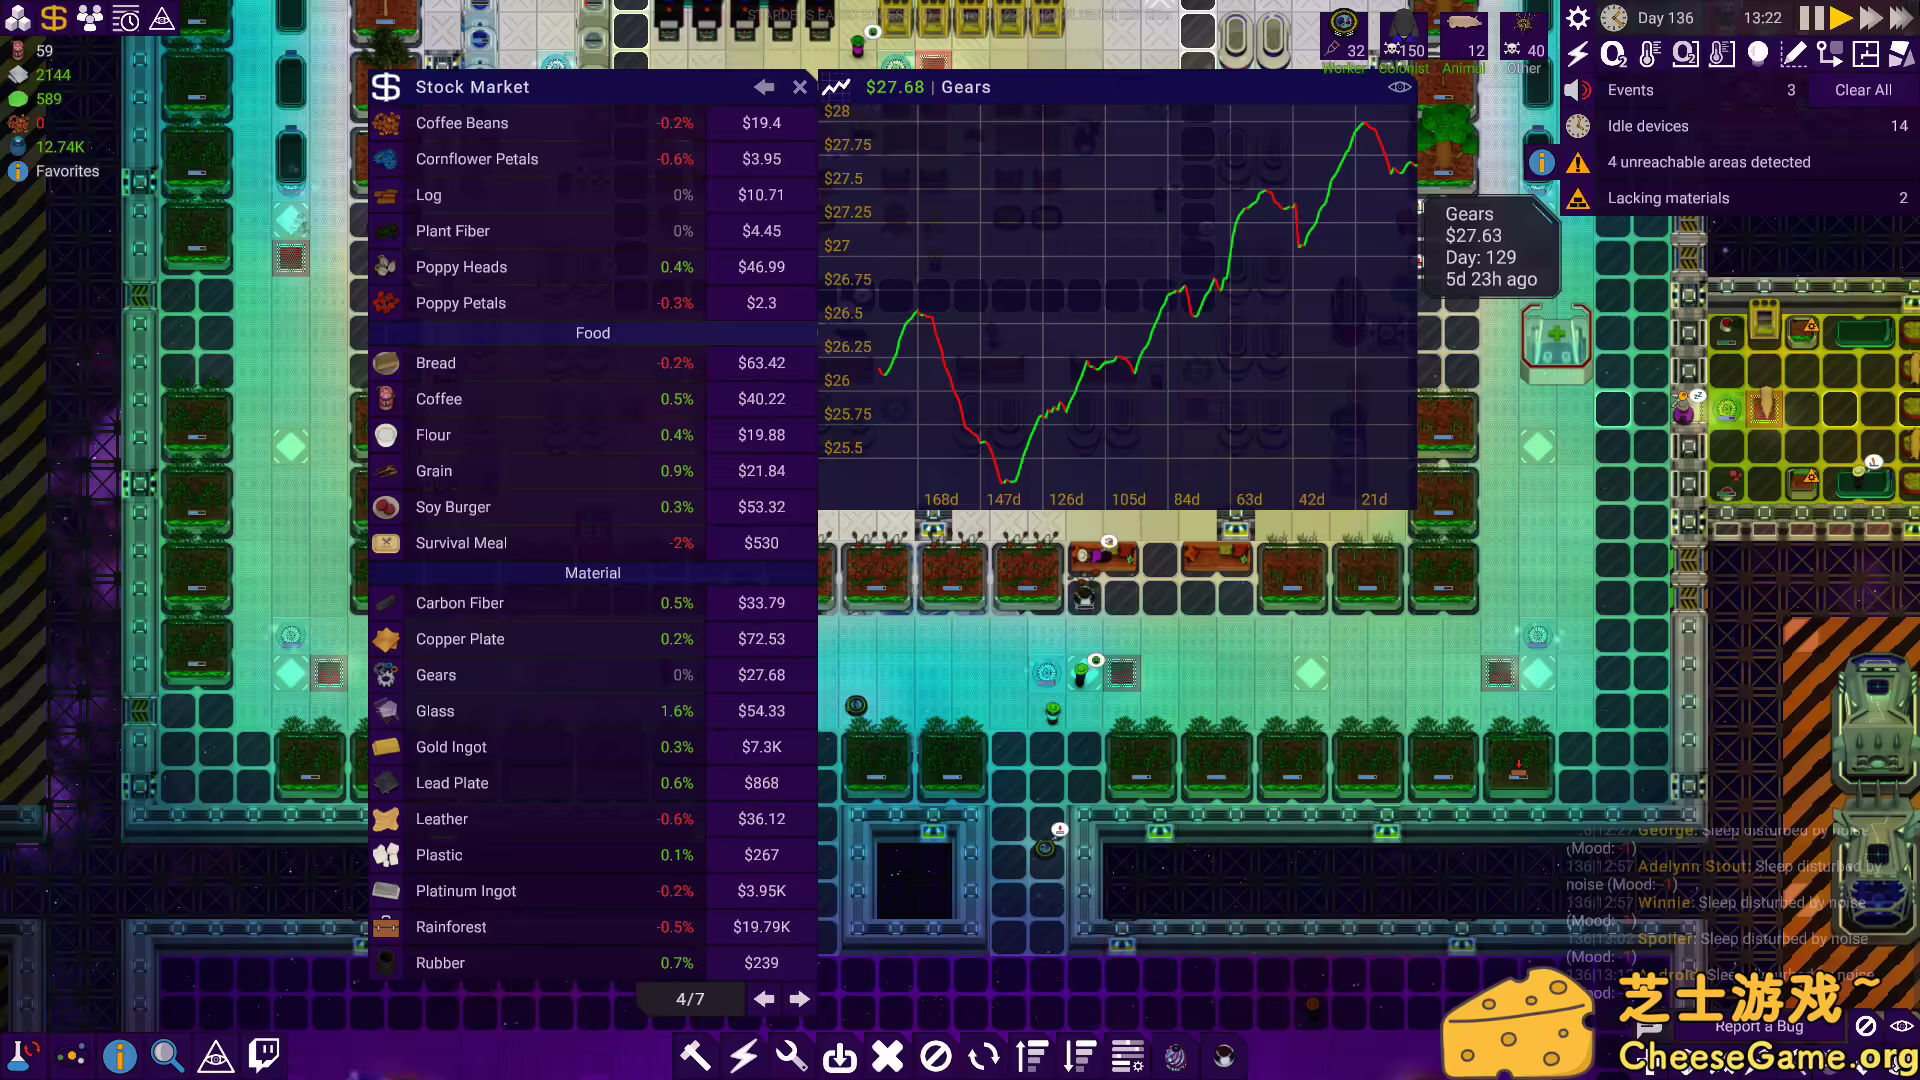Open the oxygen overlay view
Viewport: 1920px width, 1080px height.
pyautogui.click(x=1612, y=54)
